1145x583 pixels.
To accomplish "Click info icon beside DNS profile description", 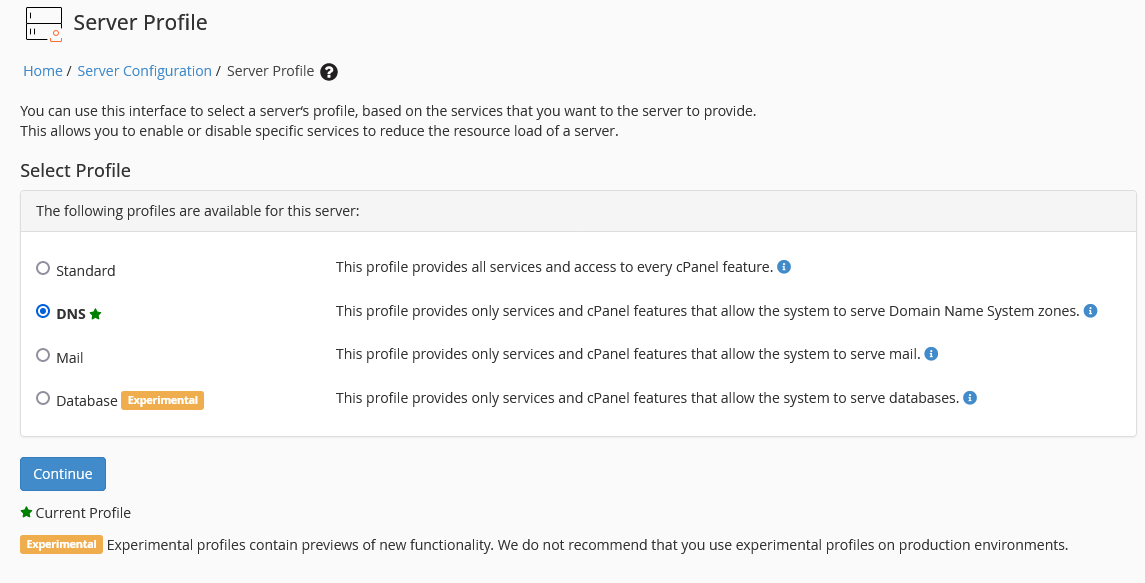I will click(1091, 311).
